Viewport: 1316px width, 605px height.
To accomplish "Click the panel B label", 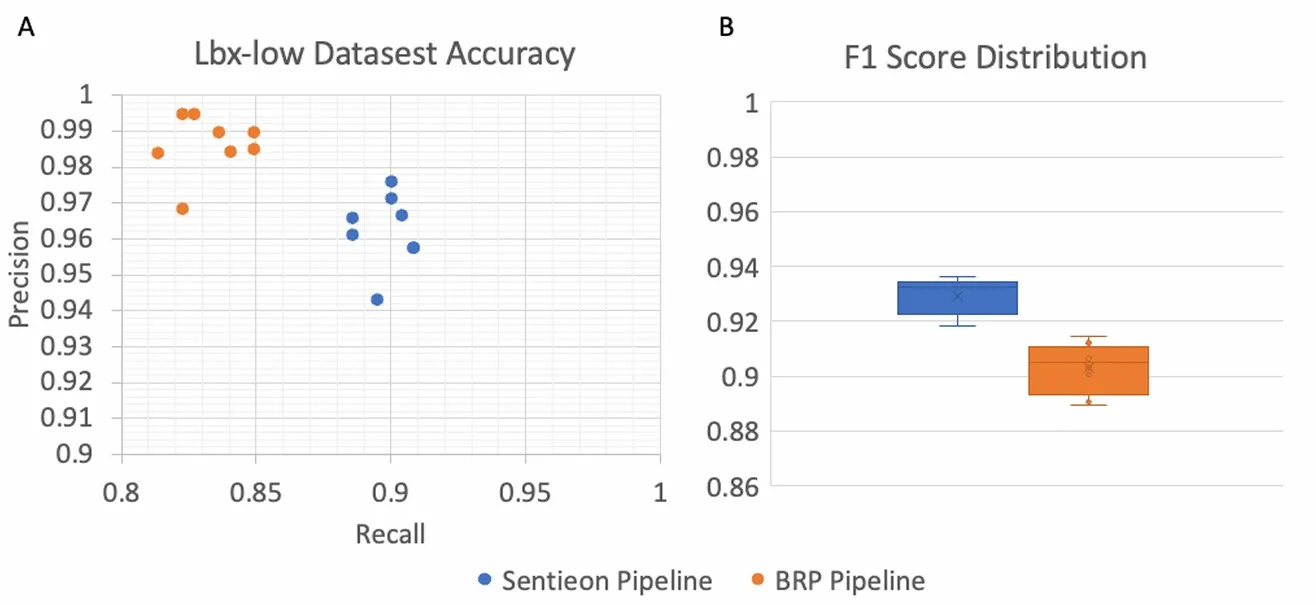I will tap(727, 28).
